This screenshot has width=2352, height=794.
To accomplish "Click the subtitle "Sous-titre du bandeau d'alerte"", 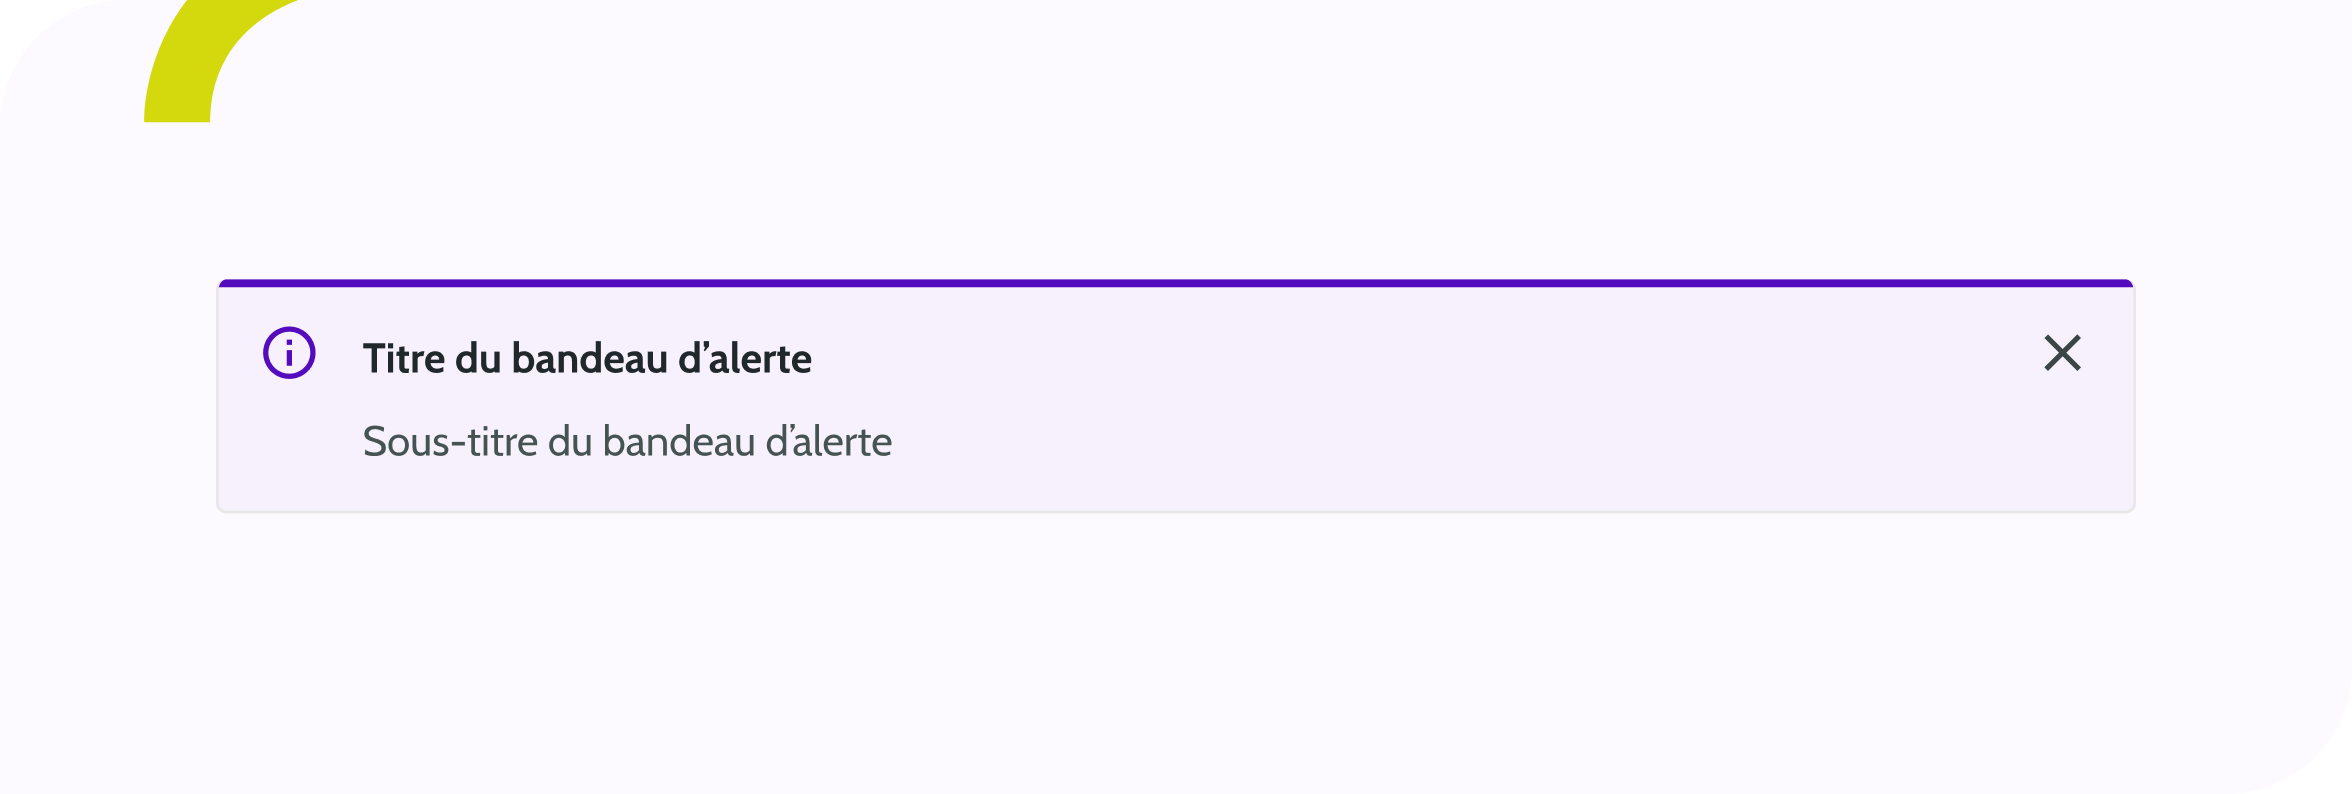I will tap(627, 442).
